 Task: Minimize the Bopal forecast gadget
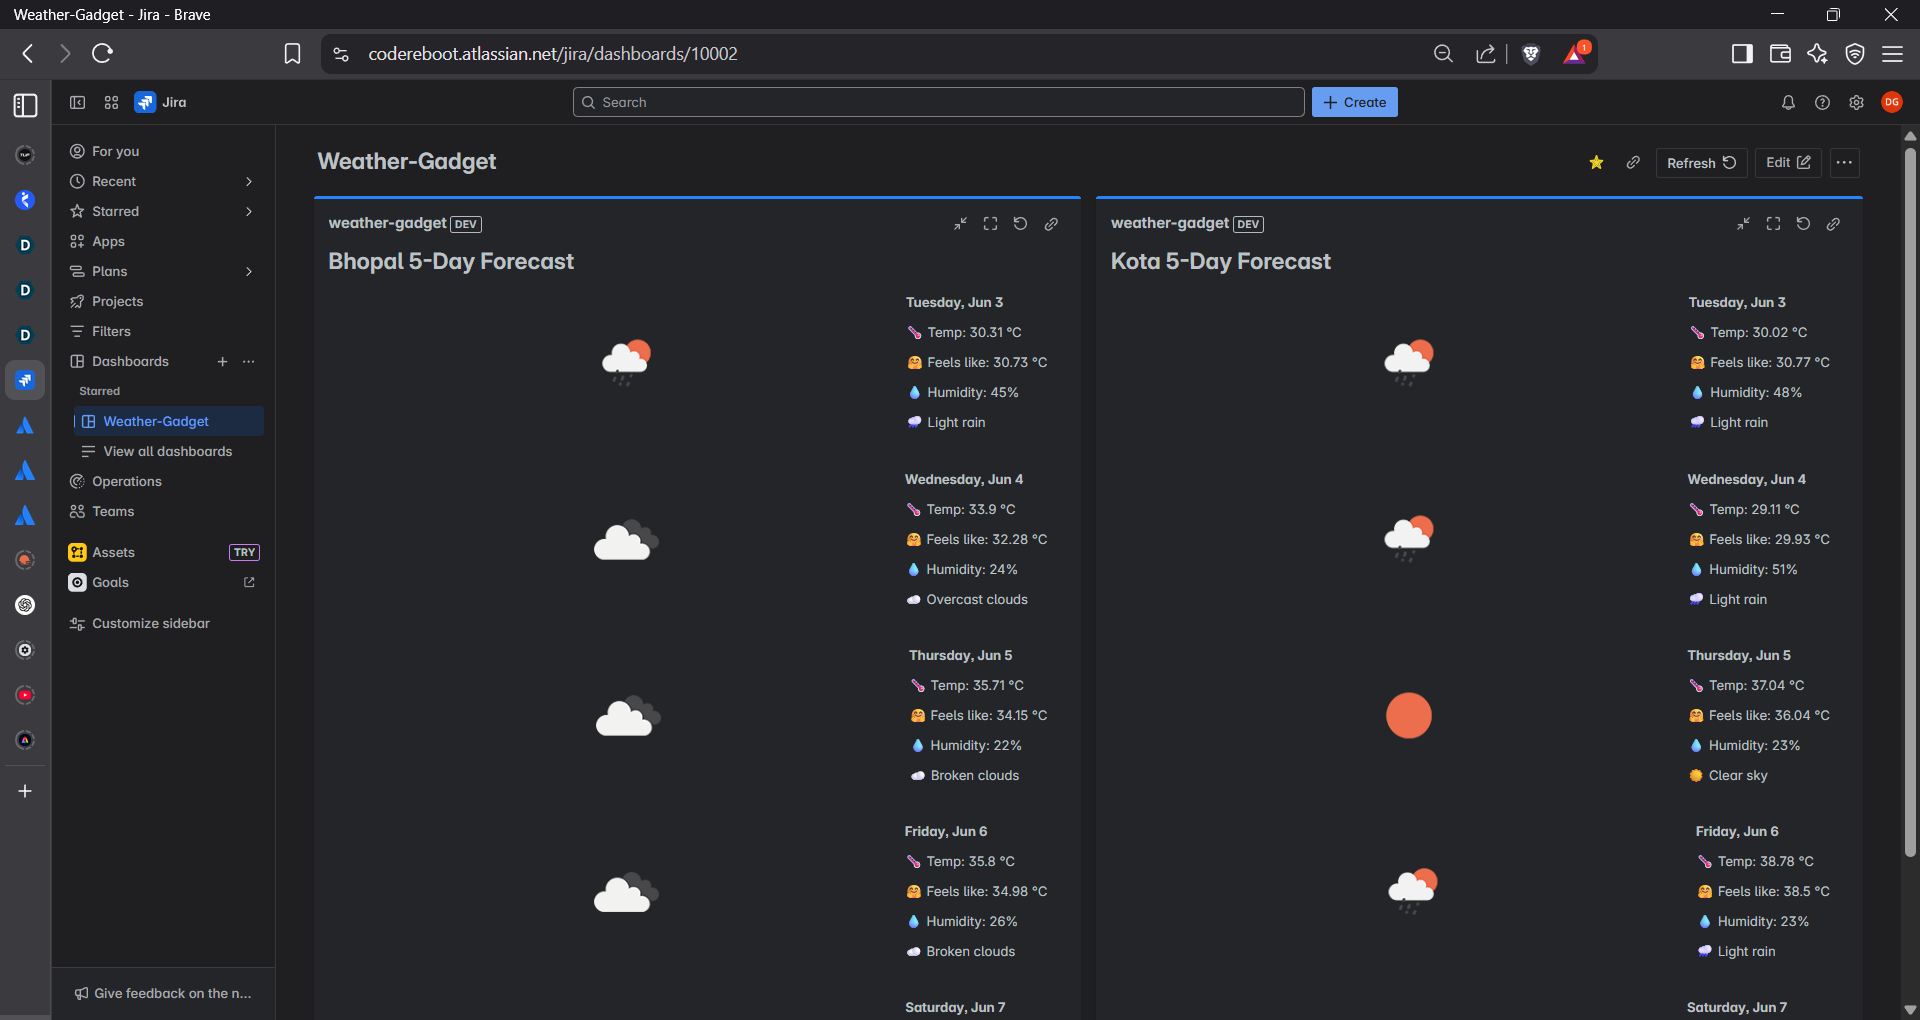[x=960, y=224]
